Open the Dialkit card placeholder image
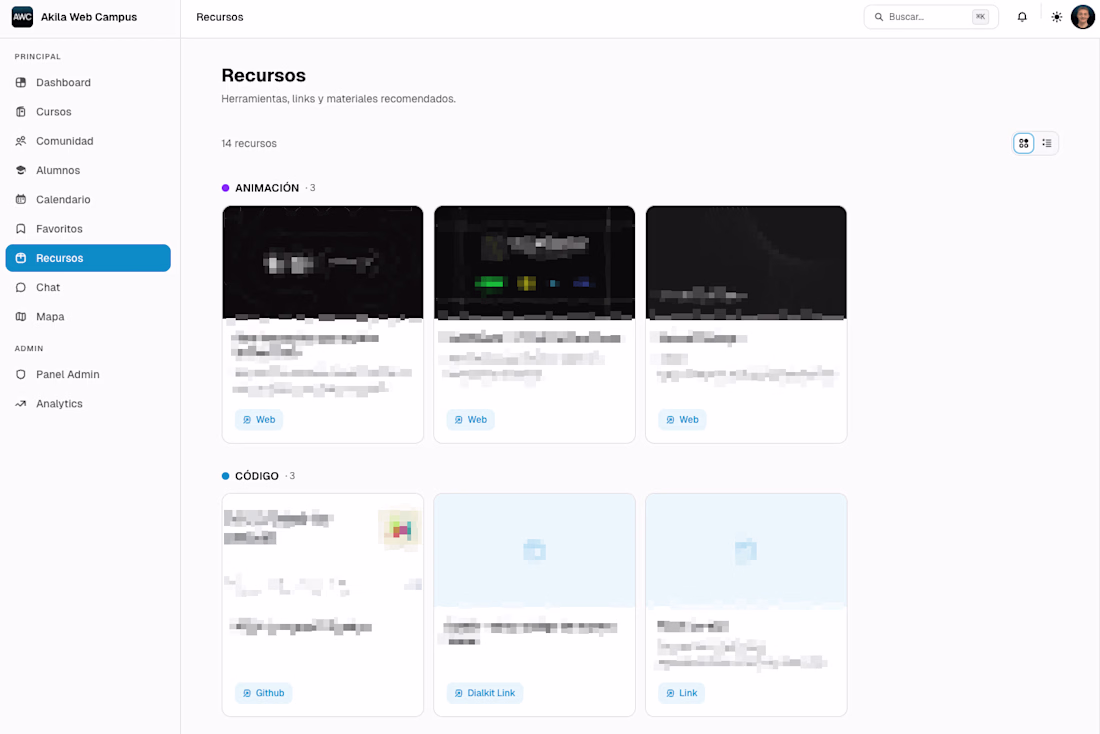Screen dimensions: 1100x734 tap(535, 551)
